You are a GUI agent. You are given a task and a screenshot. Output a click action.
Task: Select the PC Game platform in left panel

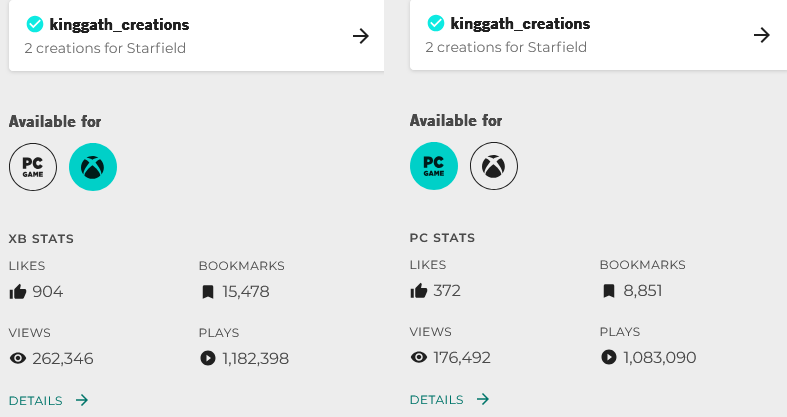tap(33, 167)
